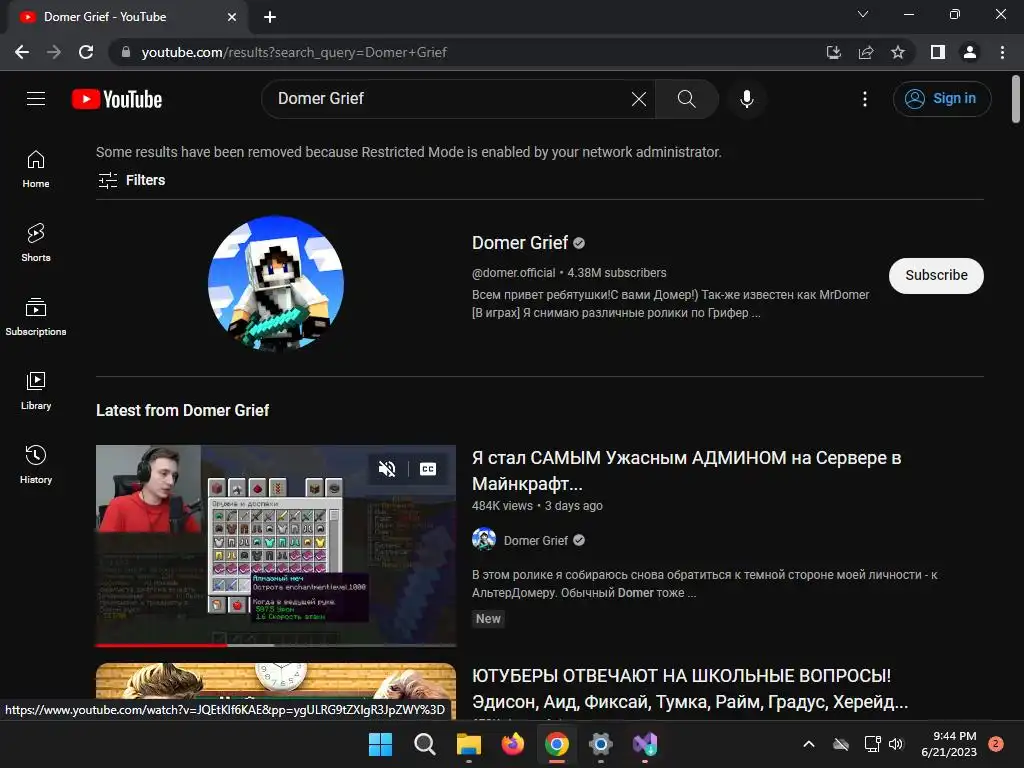Click the magnifier search button

(686, 99)
